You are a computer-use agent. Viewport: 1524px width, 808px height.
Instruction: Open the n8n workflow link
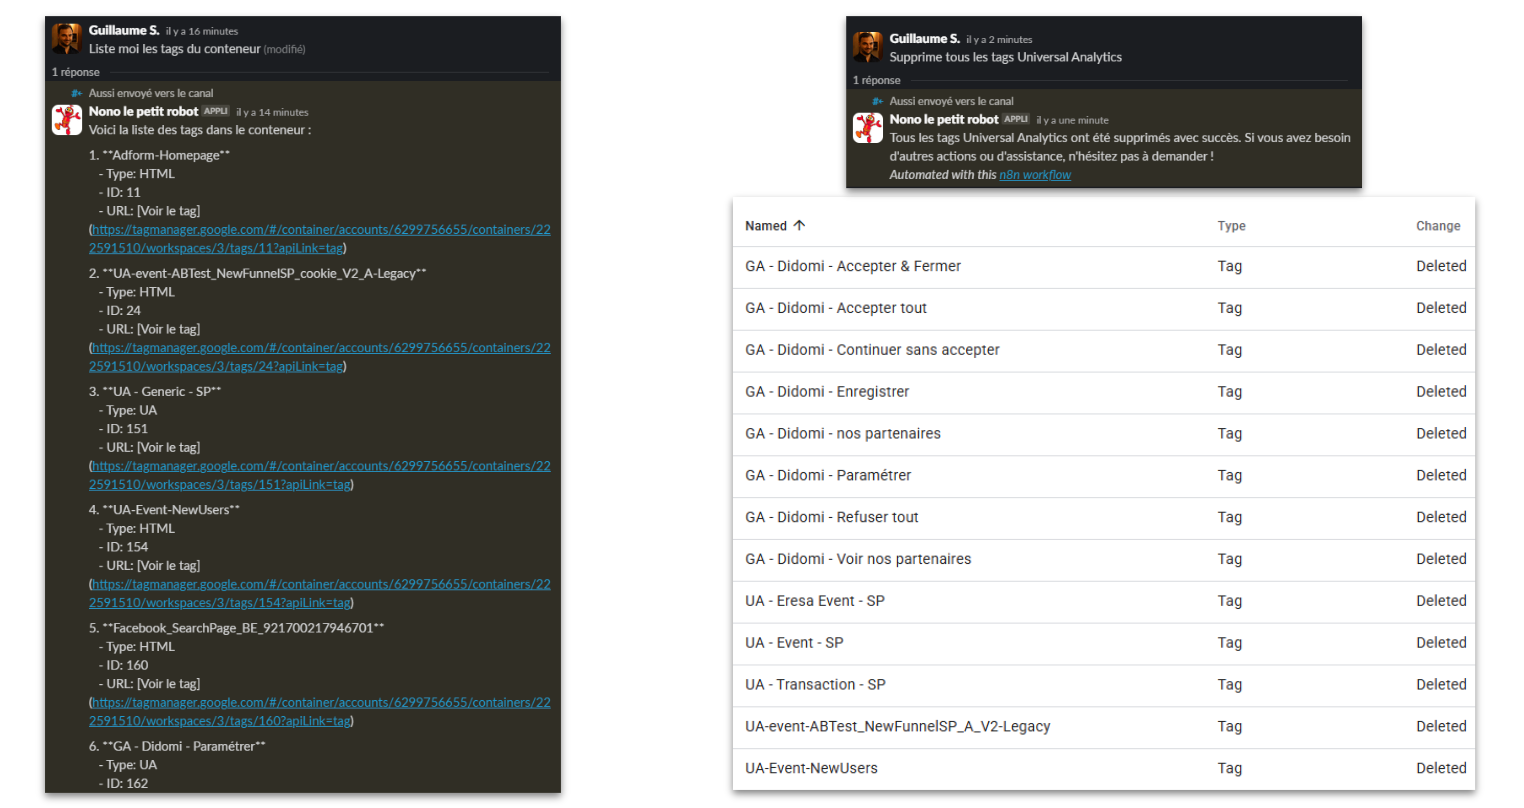(1035, 175)
